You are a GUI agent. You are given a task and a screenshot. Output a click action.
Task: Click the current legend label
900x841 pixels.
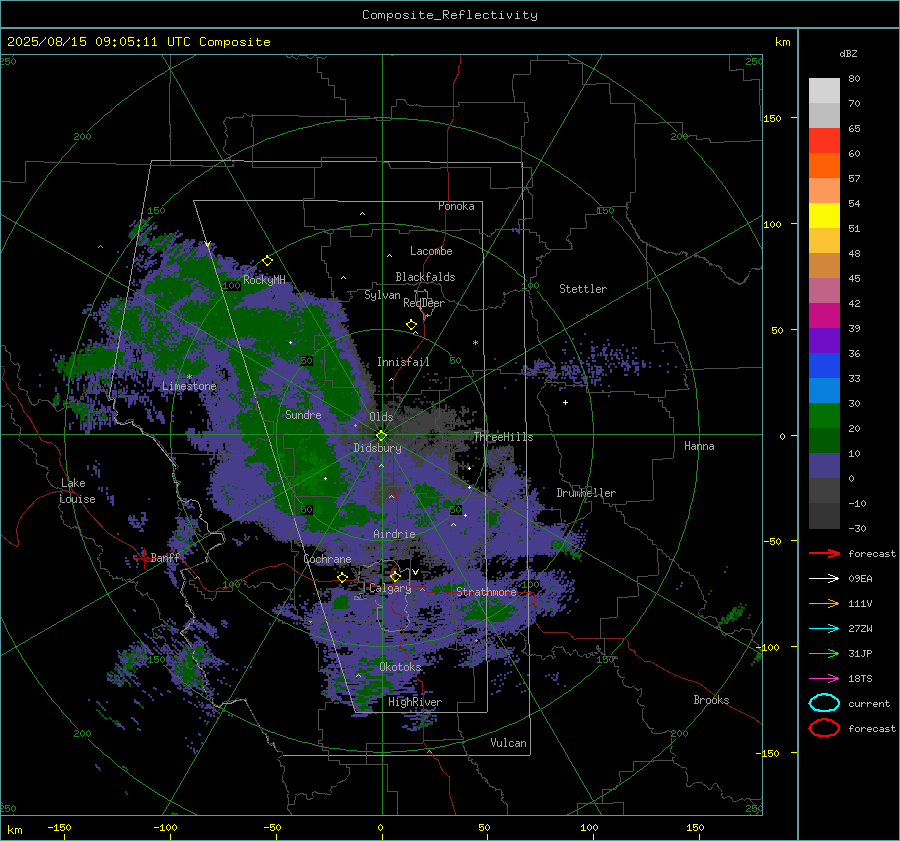[x=869, y=703]
